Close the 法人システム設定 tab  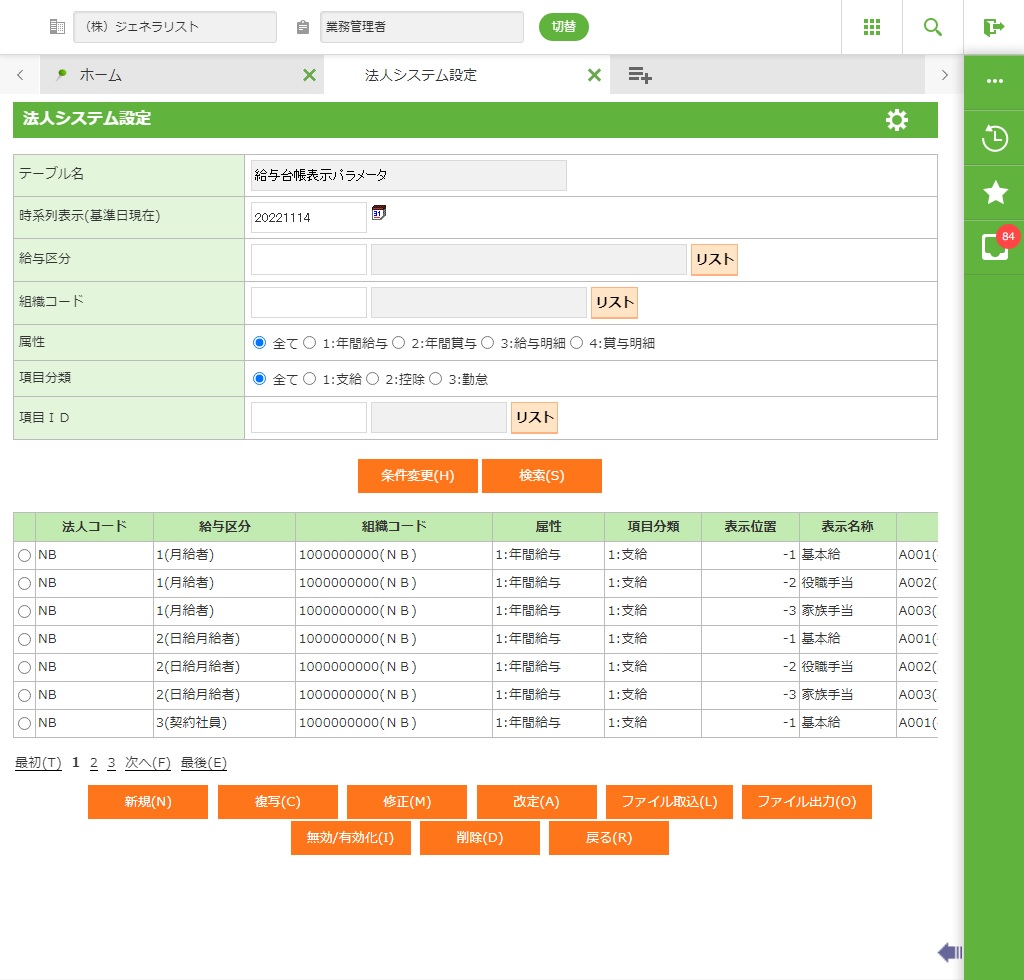point(594,75)
